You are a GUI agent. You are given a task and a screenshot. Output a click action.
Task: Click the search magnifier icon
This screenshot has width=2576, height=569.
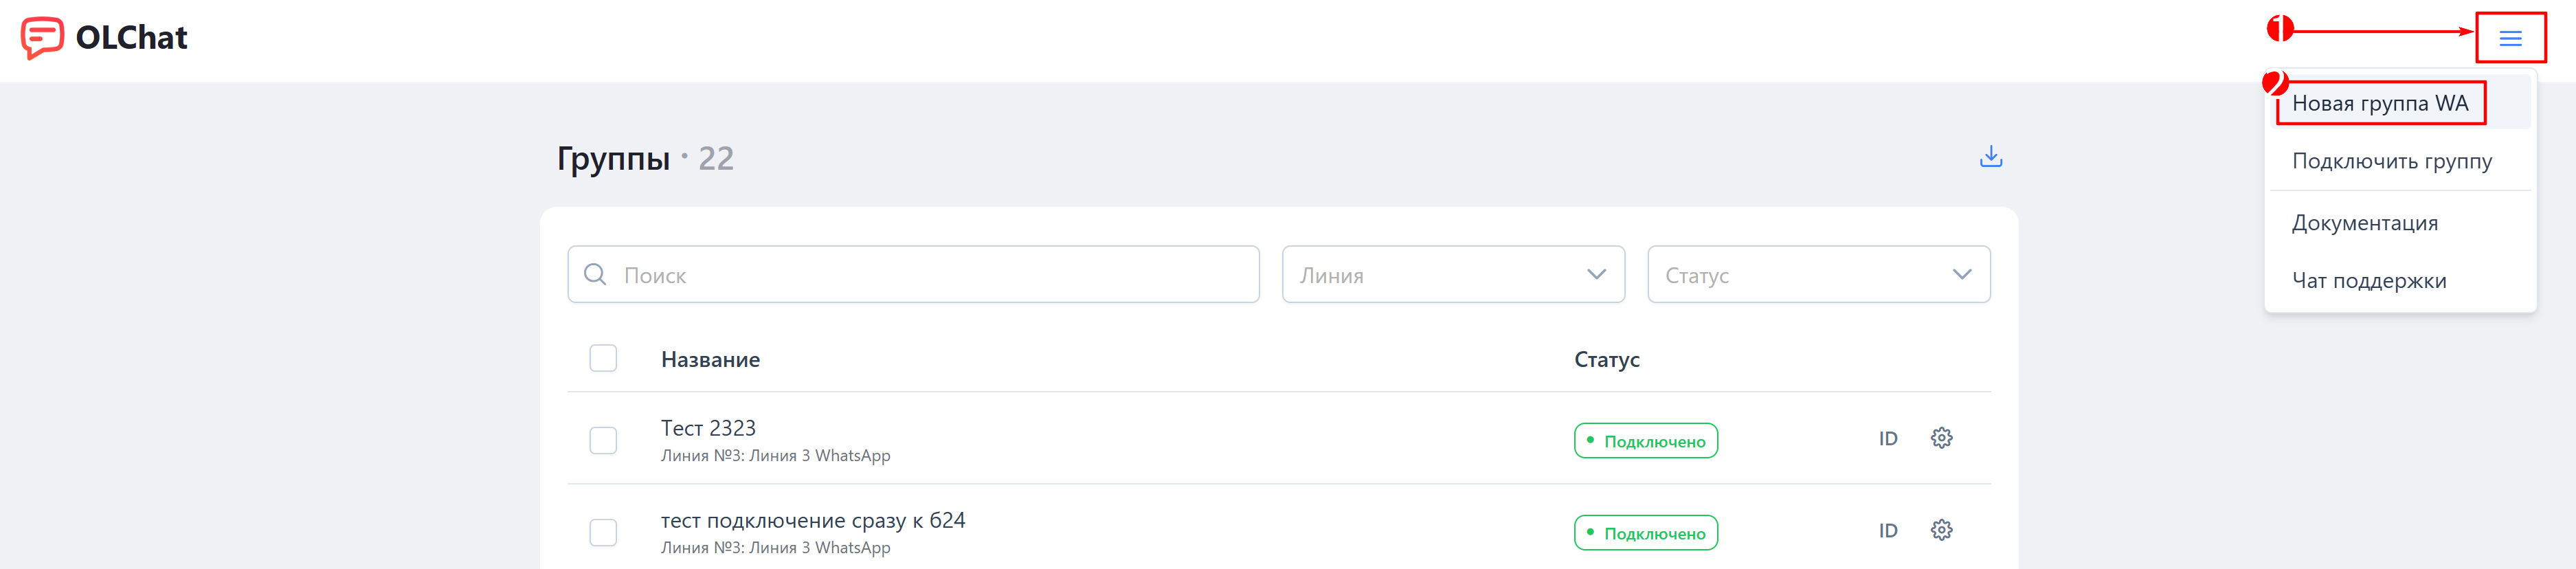point(595,274)
